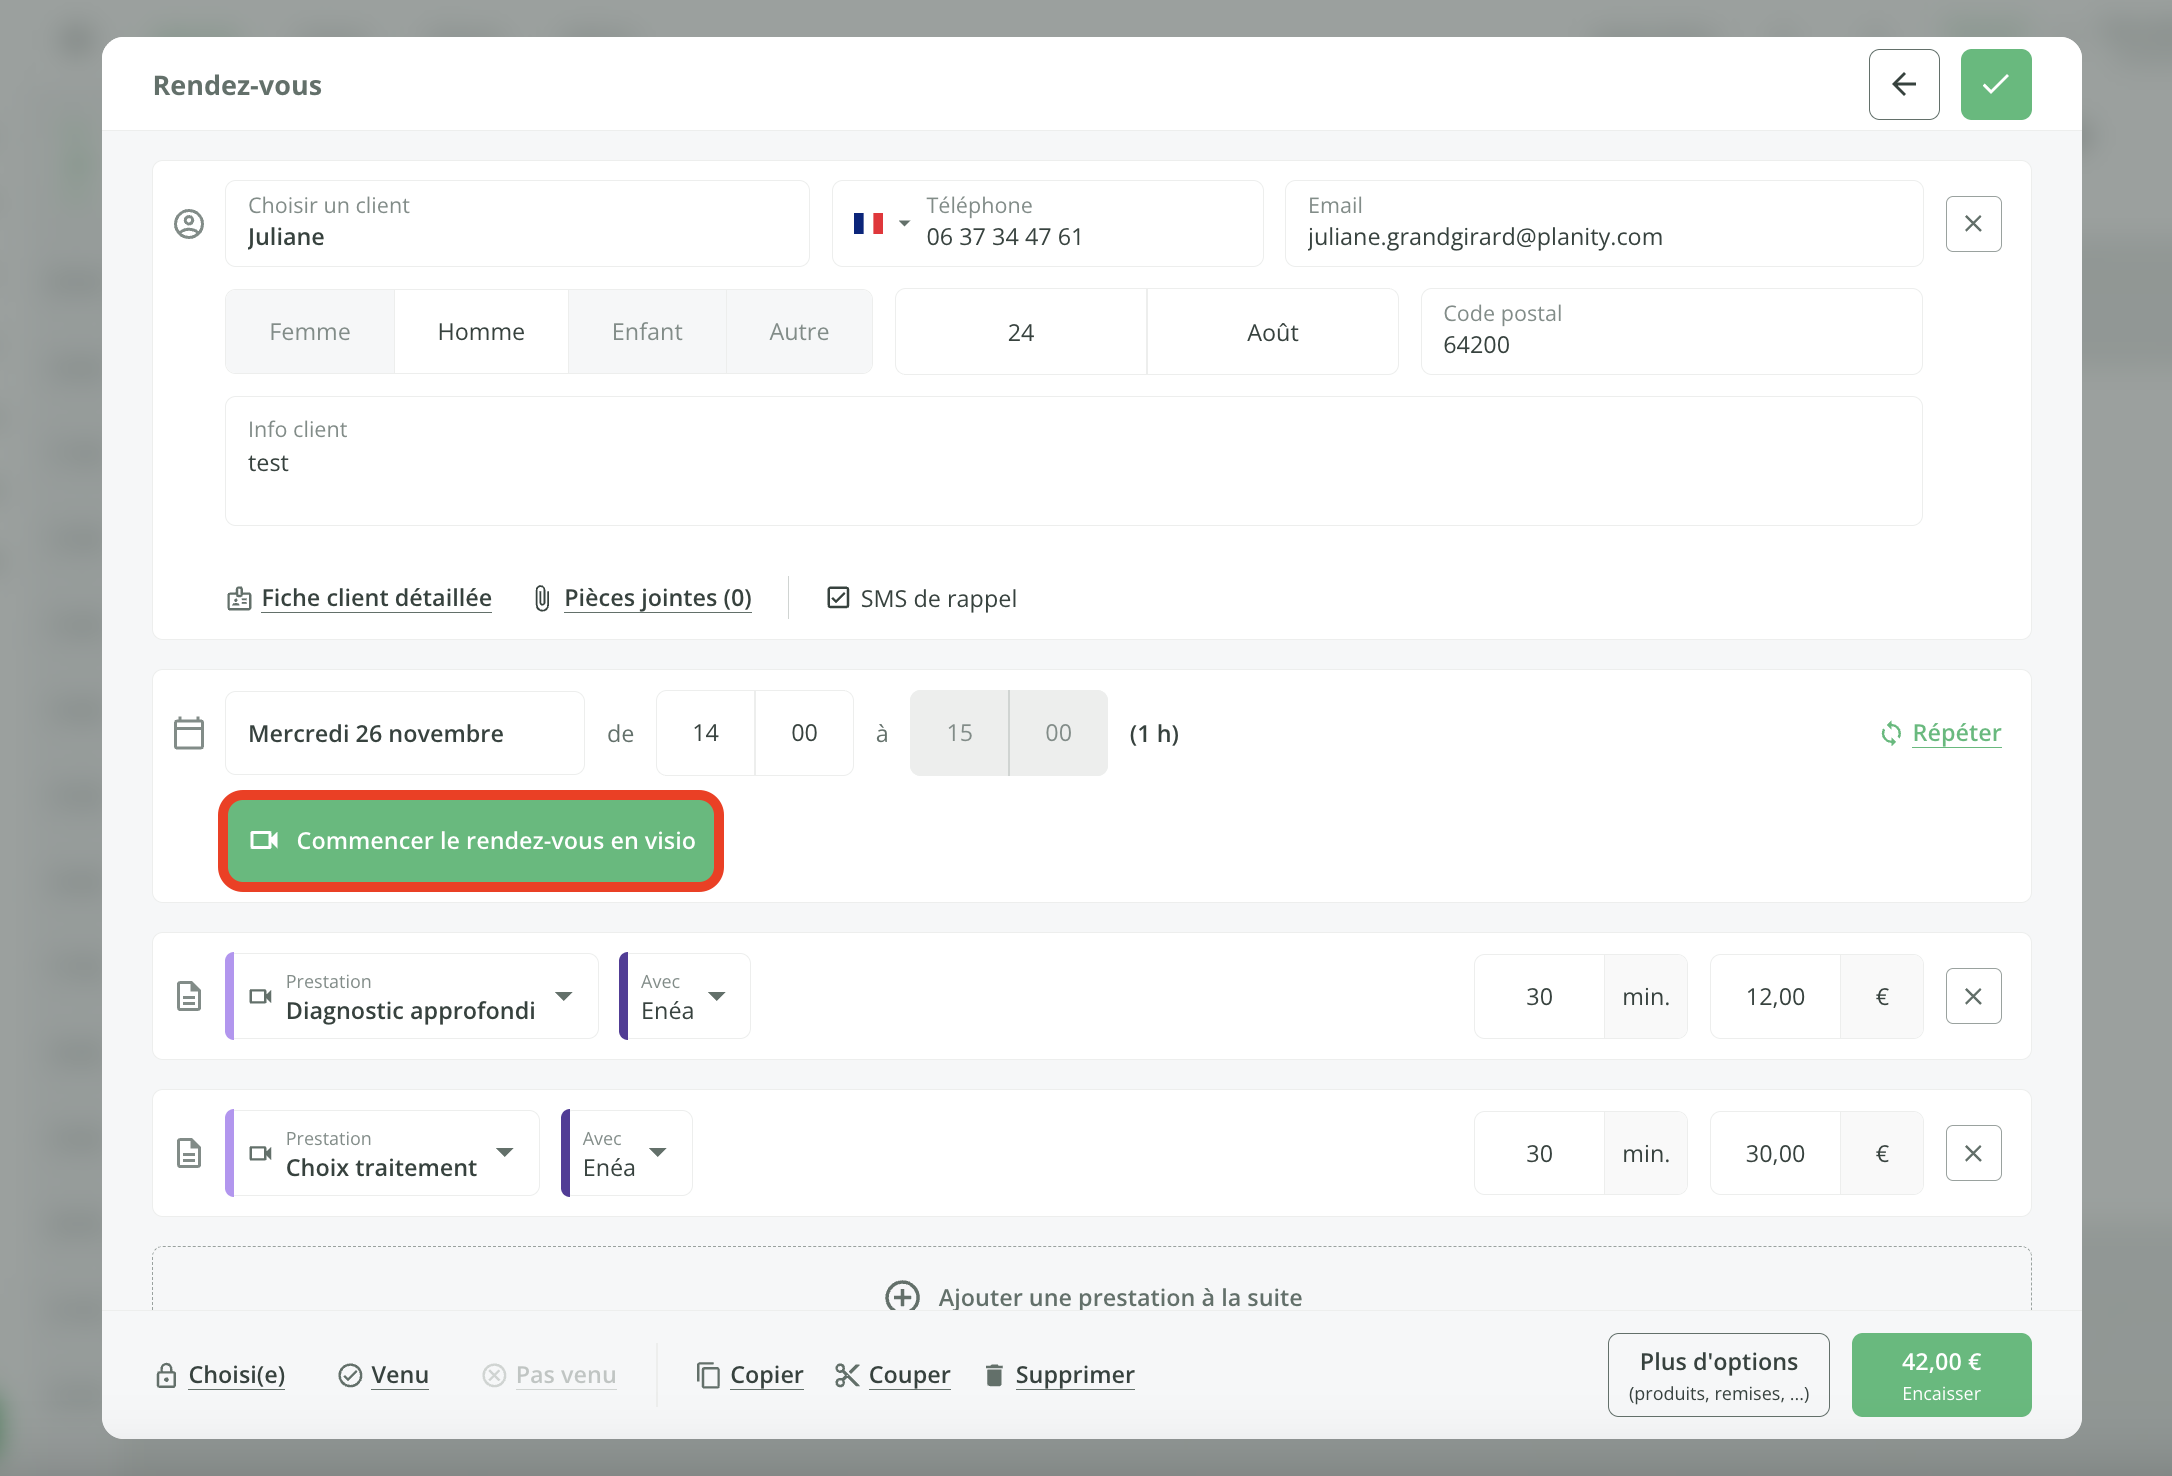Confirm with the green checkmark button
The image size is (2172, 1476).
(1995, 85)
